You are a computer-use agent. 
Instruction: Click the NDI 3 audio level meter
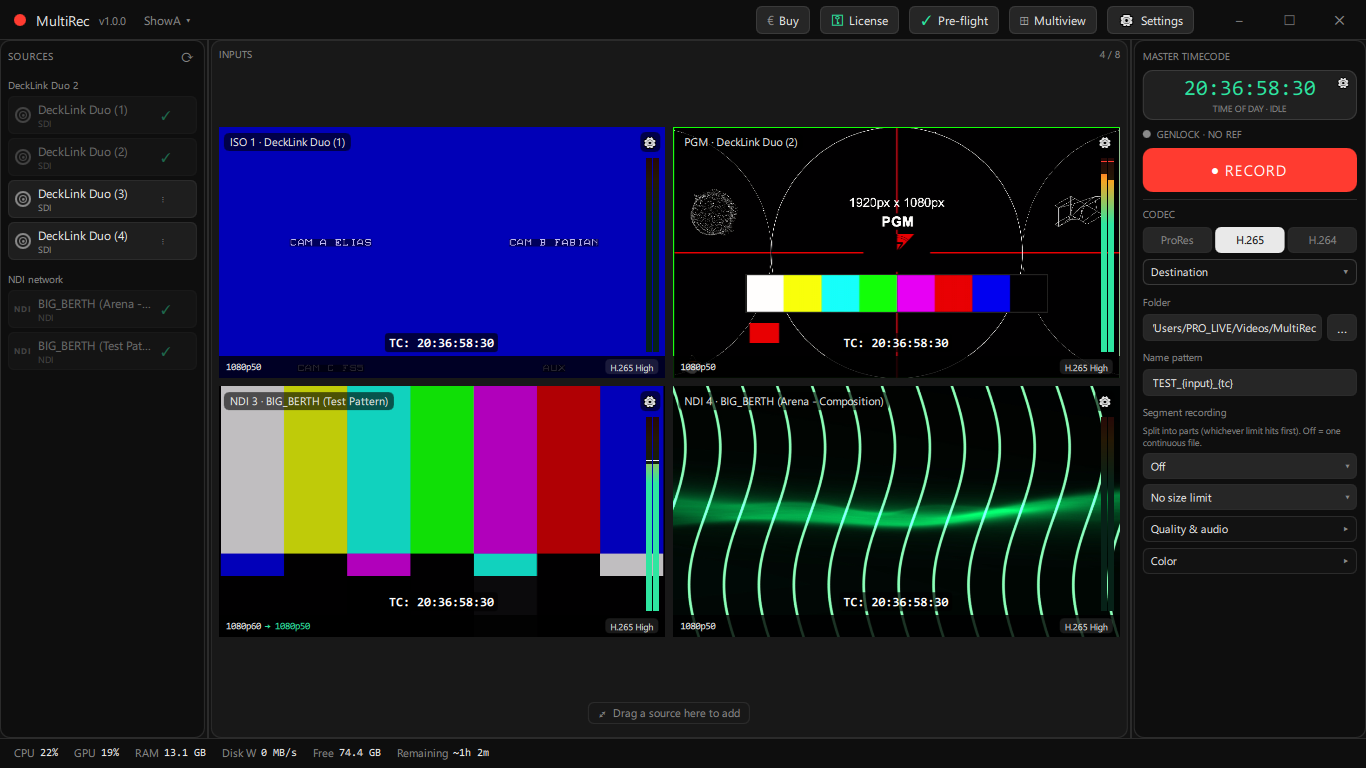[x=652, y=514]
